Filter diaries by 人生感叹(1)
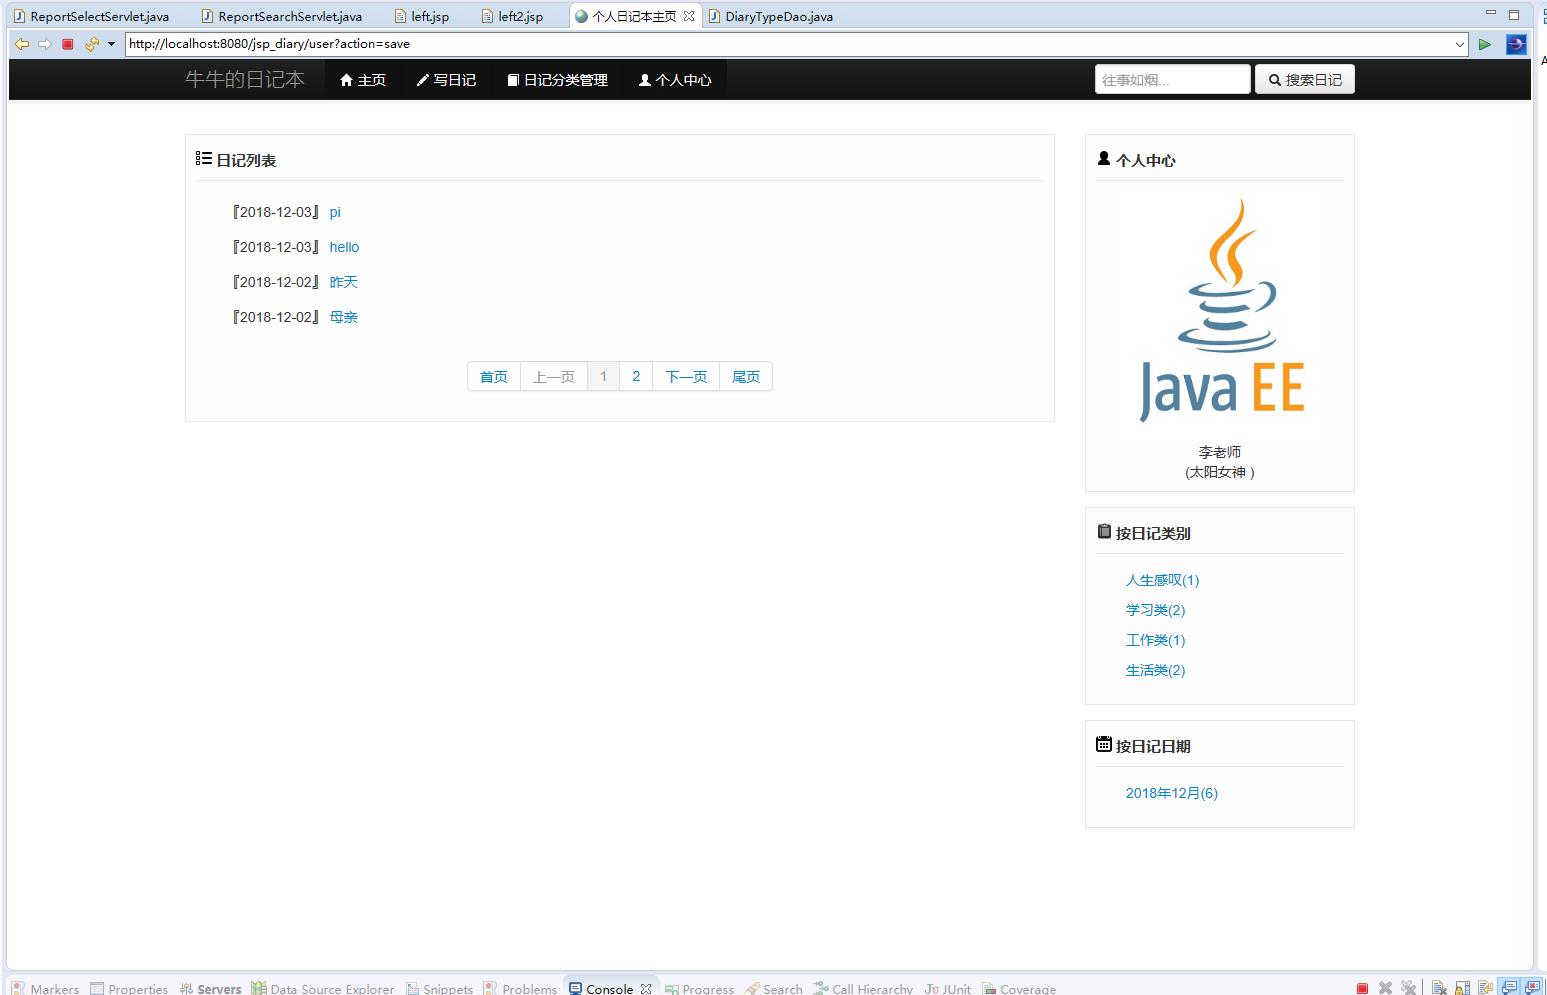 (x=1162, y=580)
